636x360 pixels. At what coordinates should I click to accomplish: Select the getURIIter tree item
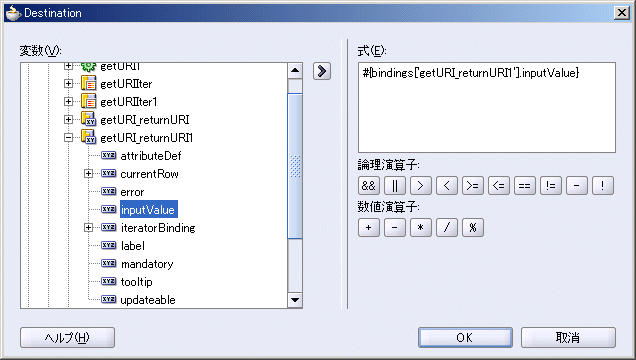pos(126,84)
